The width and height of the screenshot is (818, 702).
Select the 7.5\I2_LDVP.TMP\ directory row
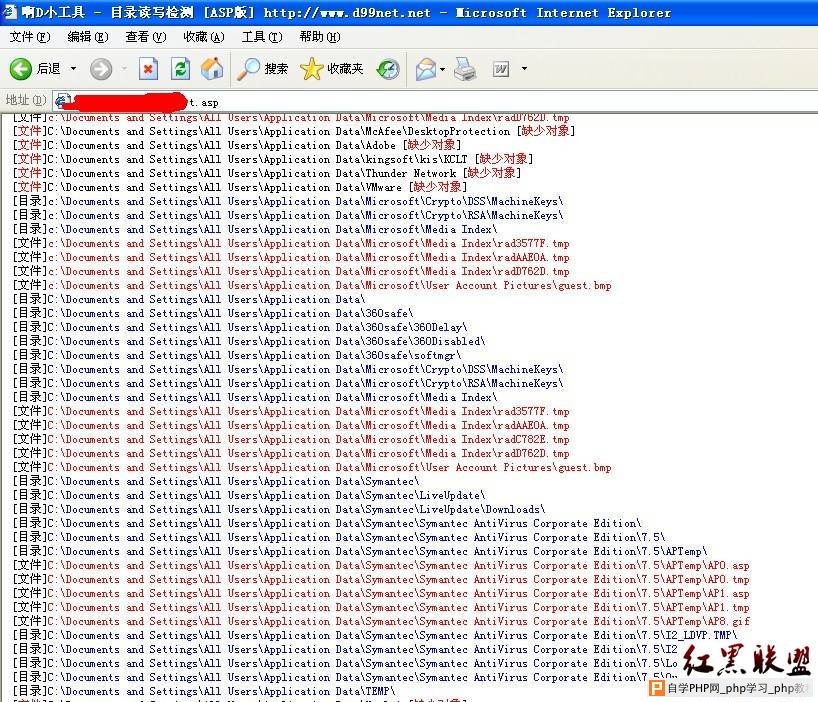point(375,636)
